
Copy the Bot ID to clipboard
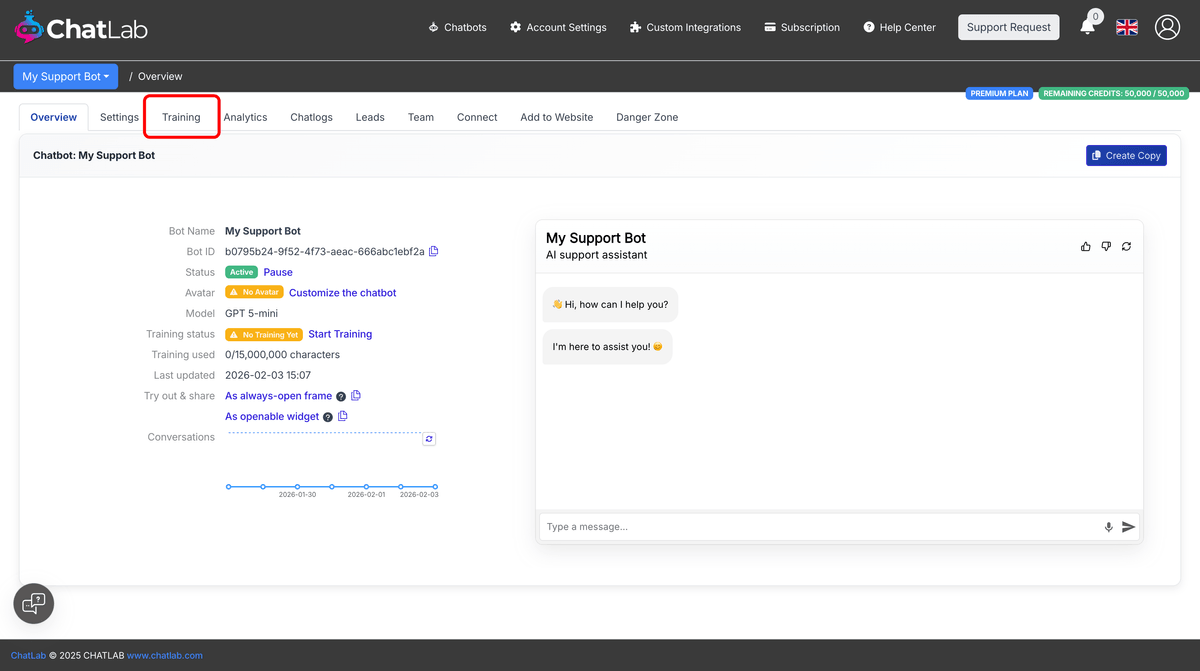click(433, 251)
